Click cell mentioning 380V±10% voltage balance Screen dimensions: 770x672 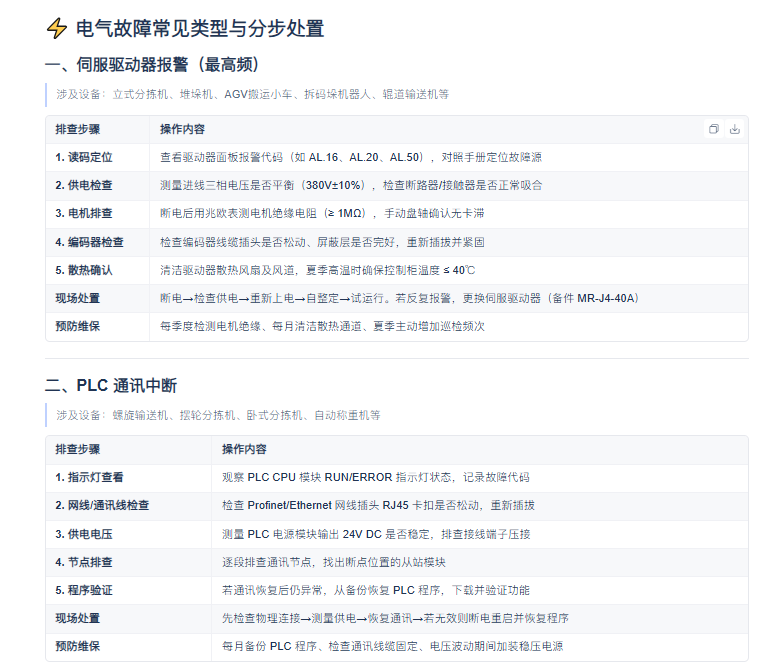(449, 185)
